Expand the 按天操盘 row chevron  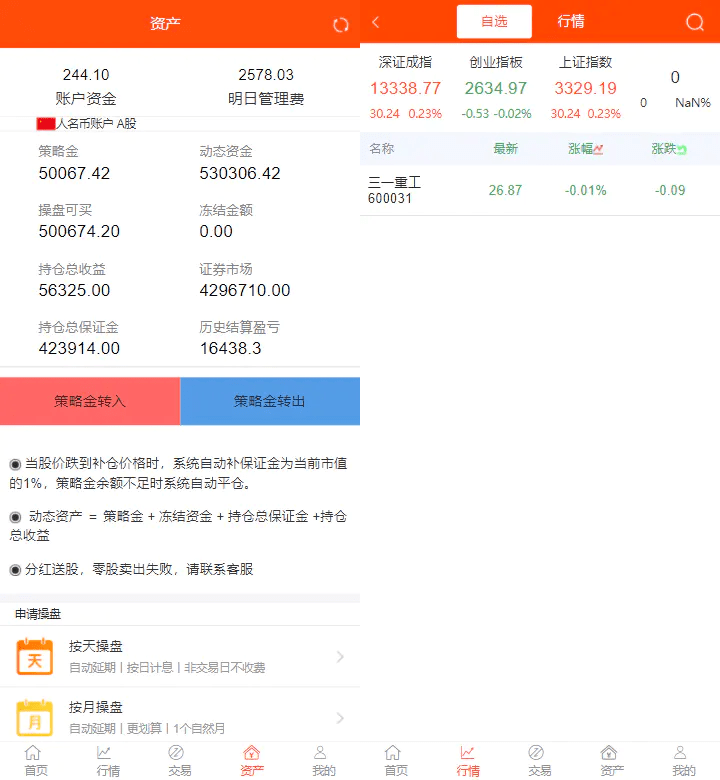pos(340,657)
